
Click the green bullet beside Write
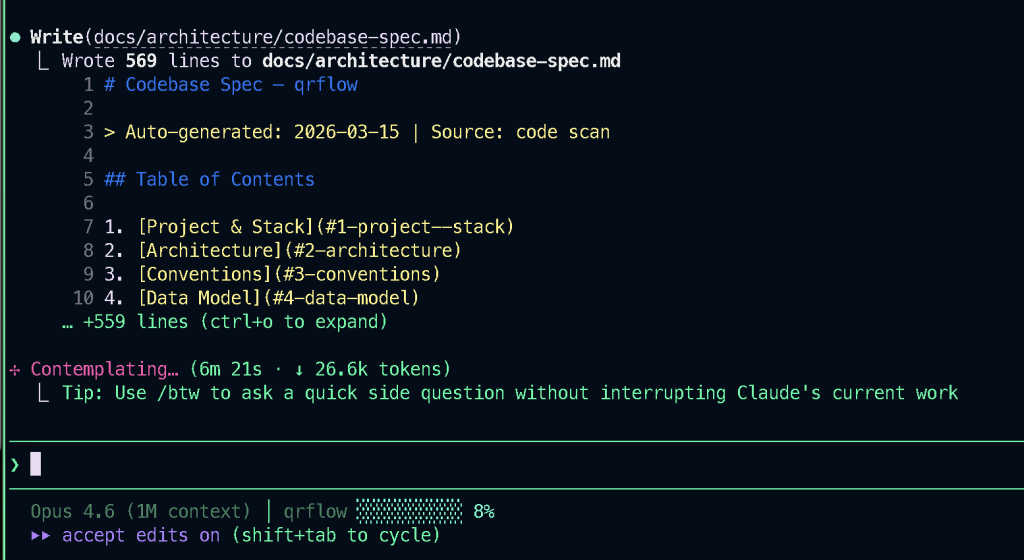[15, 37]
